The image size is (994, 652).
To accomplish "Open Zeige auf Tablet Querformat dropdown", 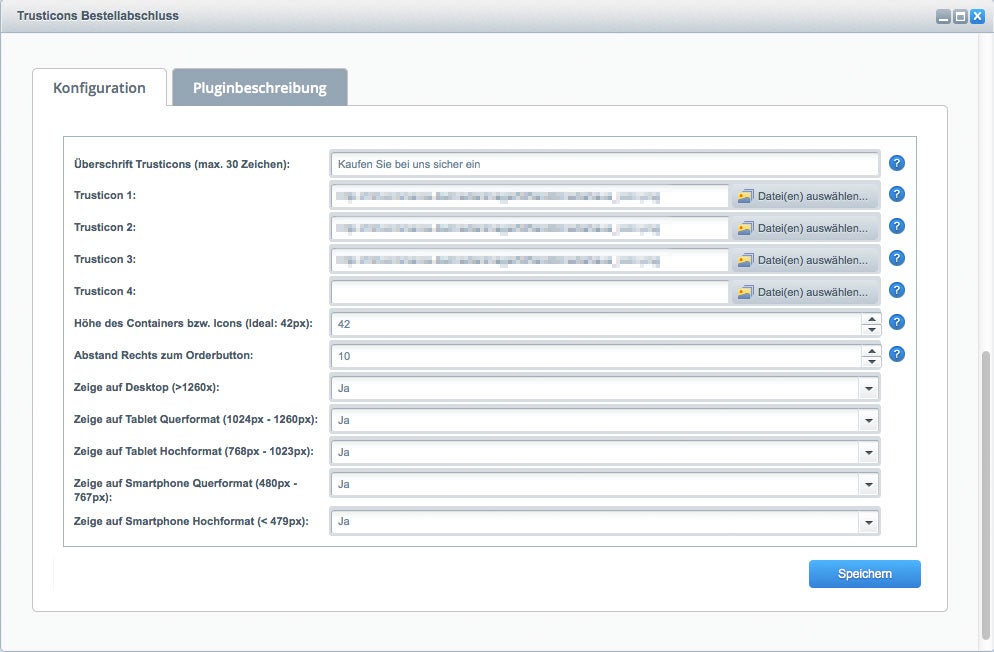I will (868, 421).
